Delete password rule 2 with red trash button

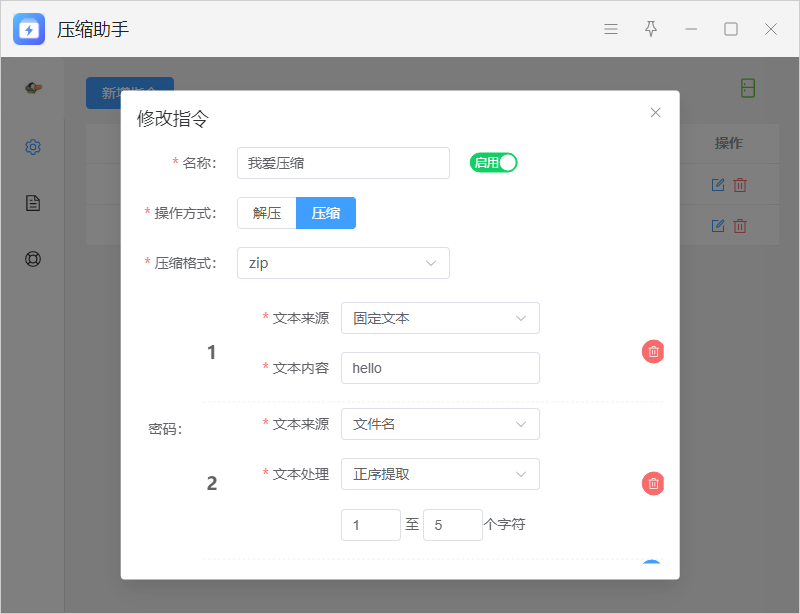click(653, 484)
